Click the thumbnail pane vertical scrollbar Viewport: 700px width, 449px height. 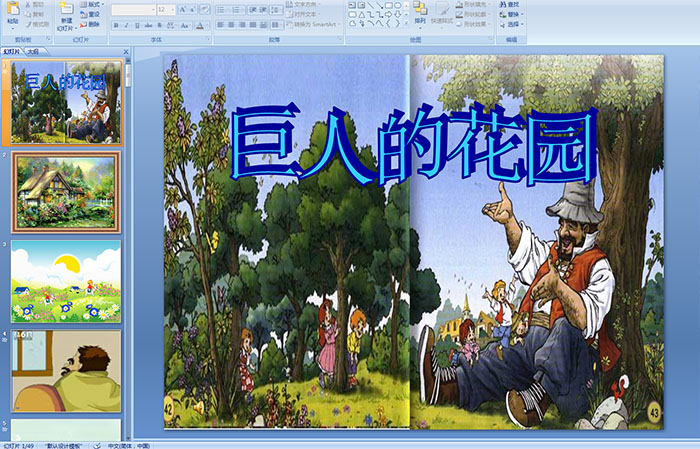[128, 250]
